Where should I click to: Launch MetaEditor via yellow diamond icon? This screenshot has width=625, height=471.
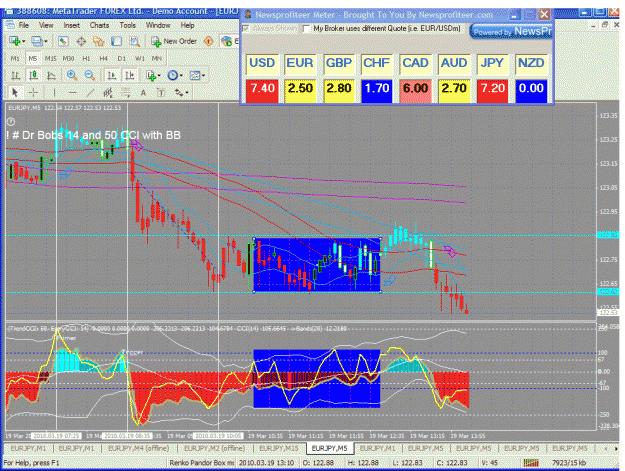pyautogui.click(x=208, y=41)
